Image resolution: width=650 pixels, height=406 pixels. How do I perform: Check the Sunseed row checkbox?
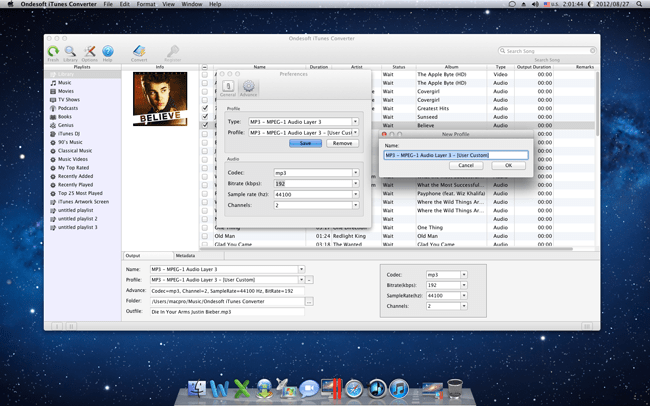[x=205, y=117]
